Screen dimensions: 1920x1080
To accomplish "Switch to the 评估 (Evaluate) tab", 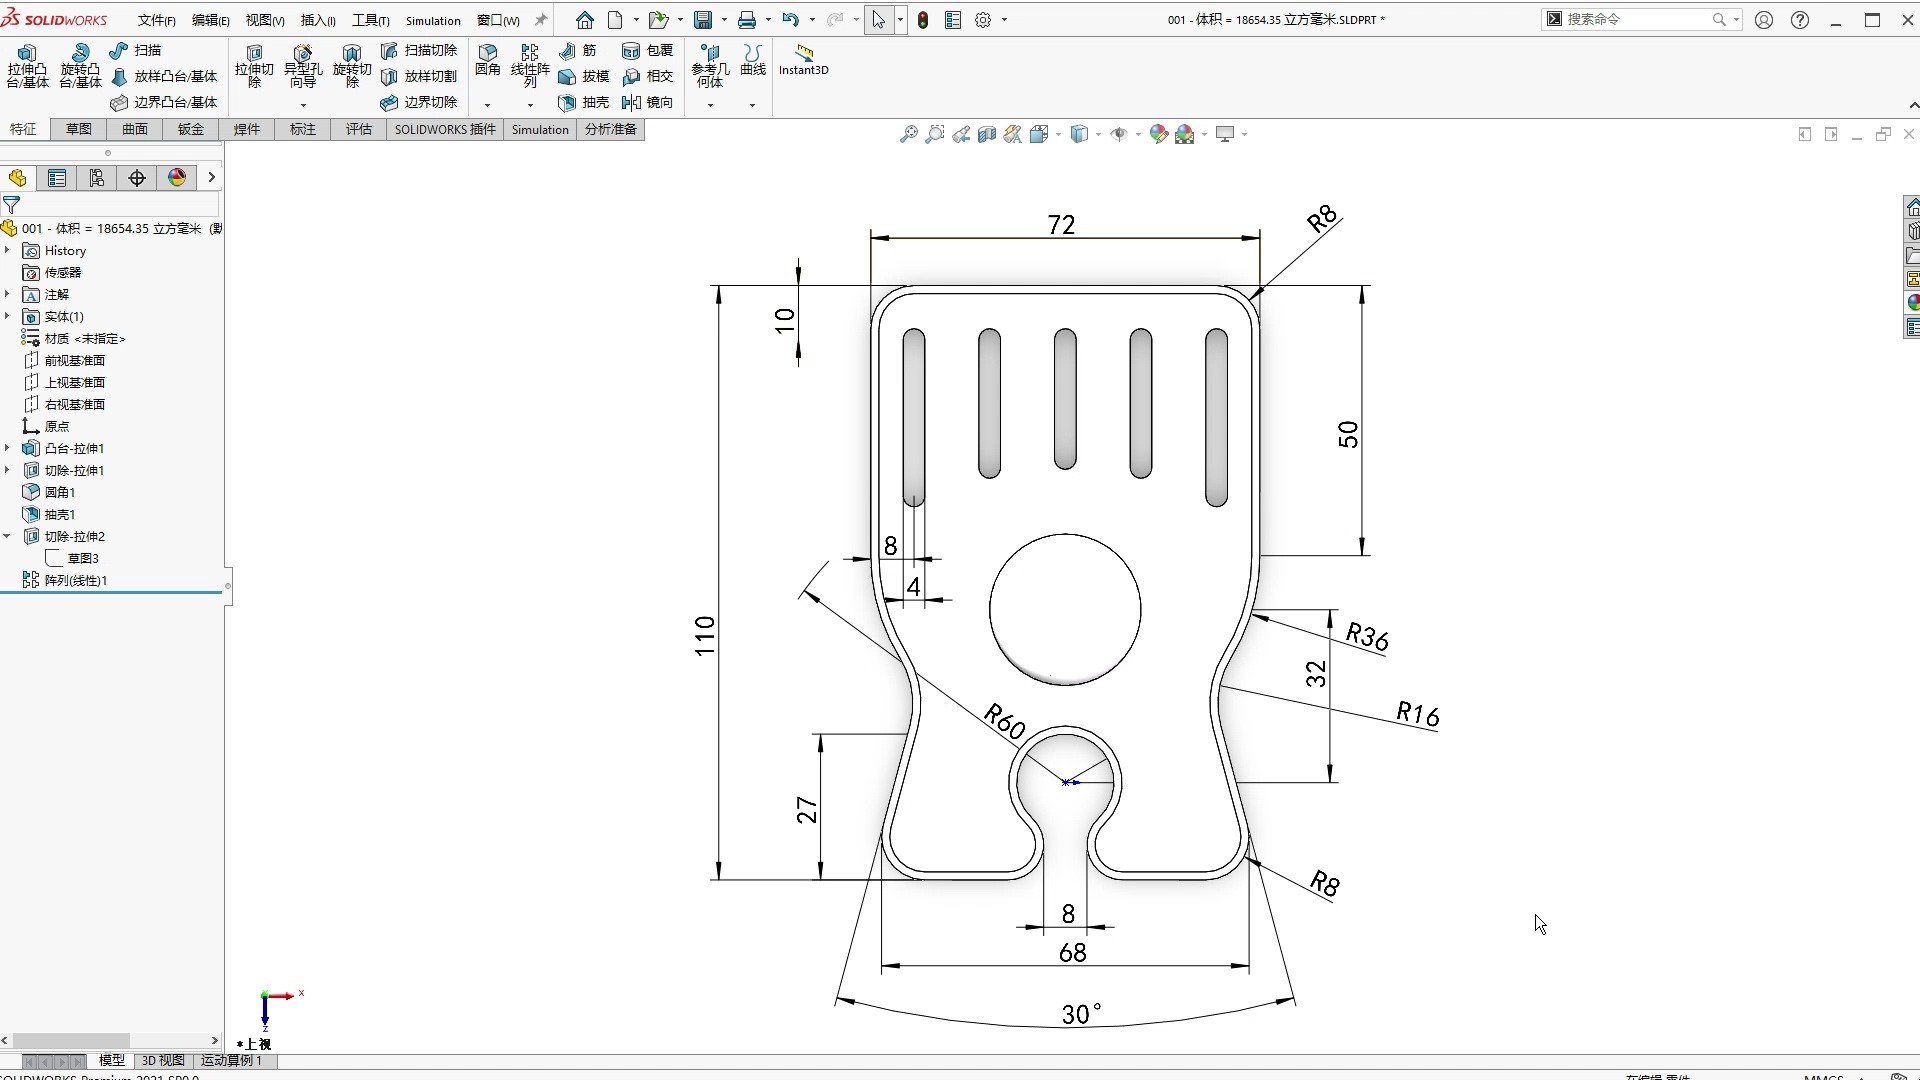I will (359, 129).
